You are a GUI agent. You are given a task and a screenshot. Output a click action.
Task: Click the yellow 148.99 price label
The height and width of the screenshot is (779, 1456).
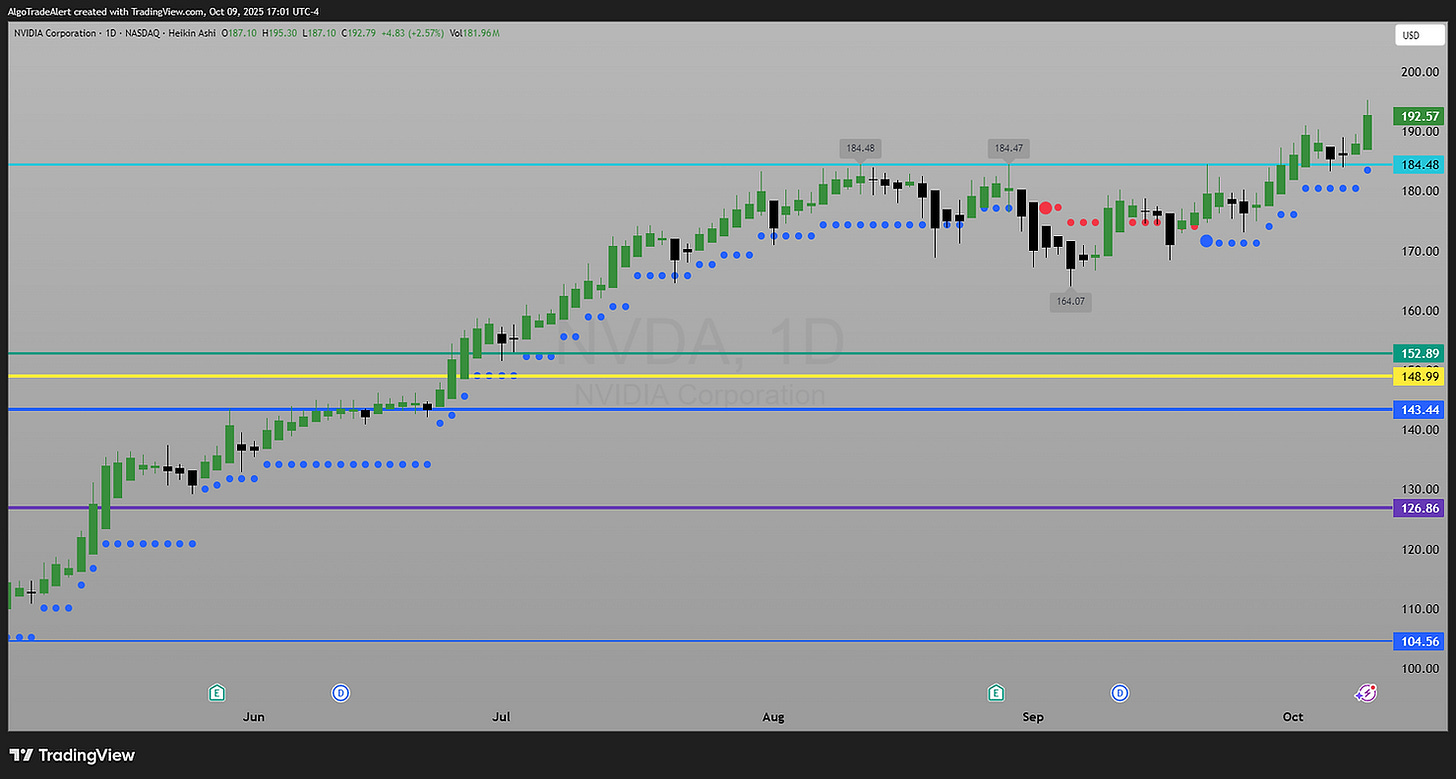1420,376
